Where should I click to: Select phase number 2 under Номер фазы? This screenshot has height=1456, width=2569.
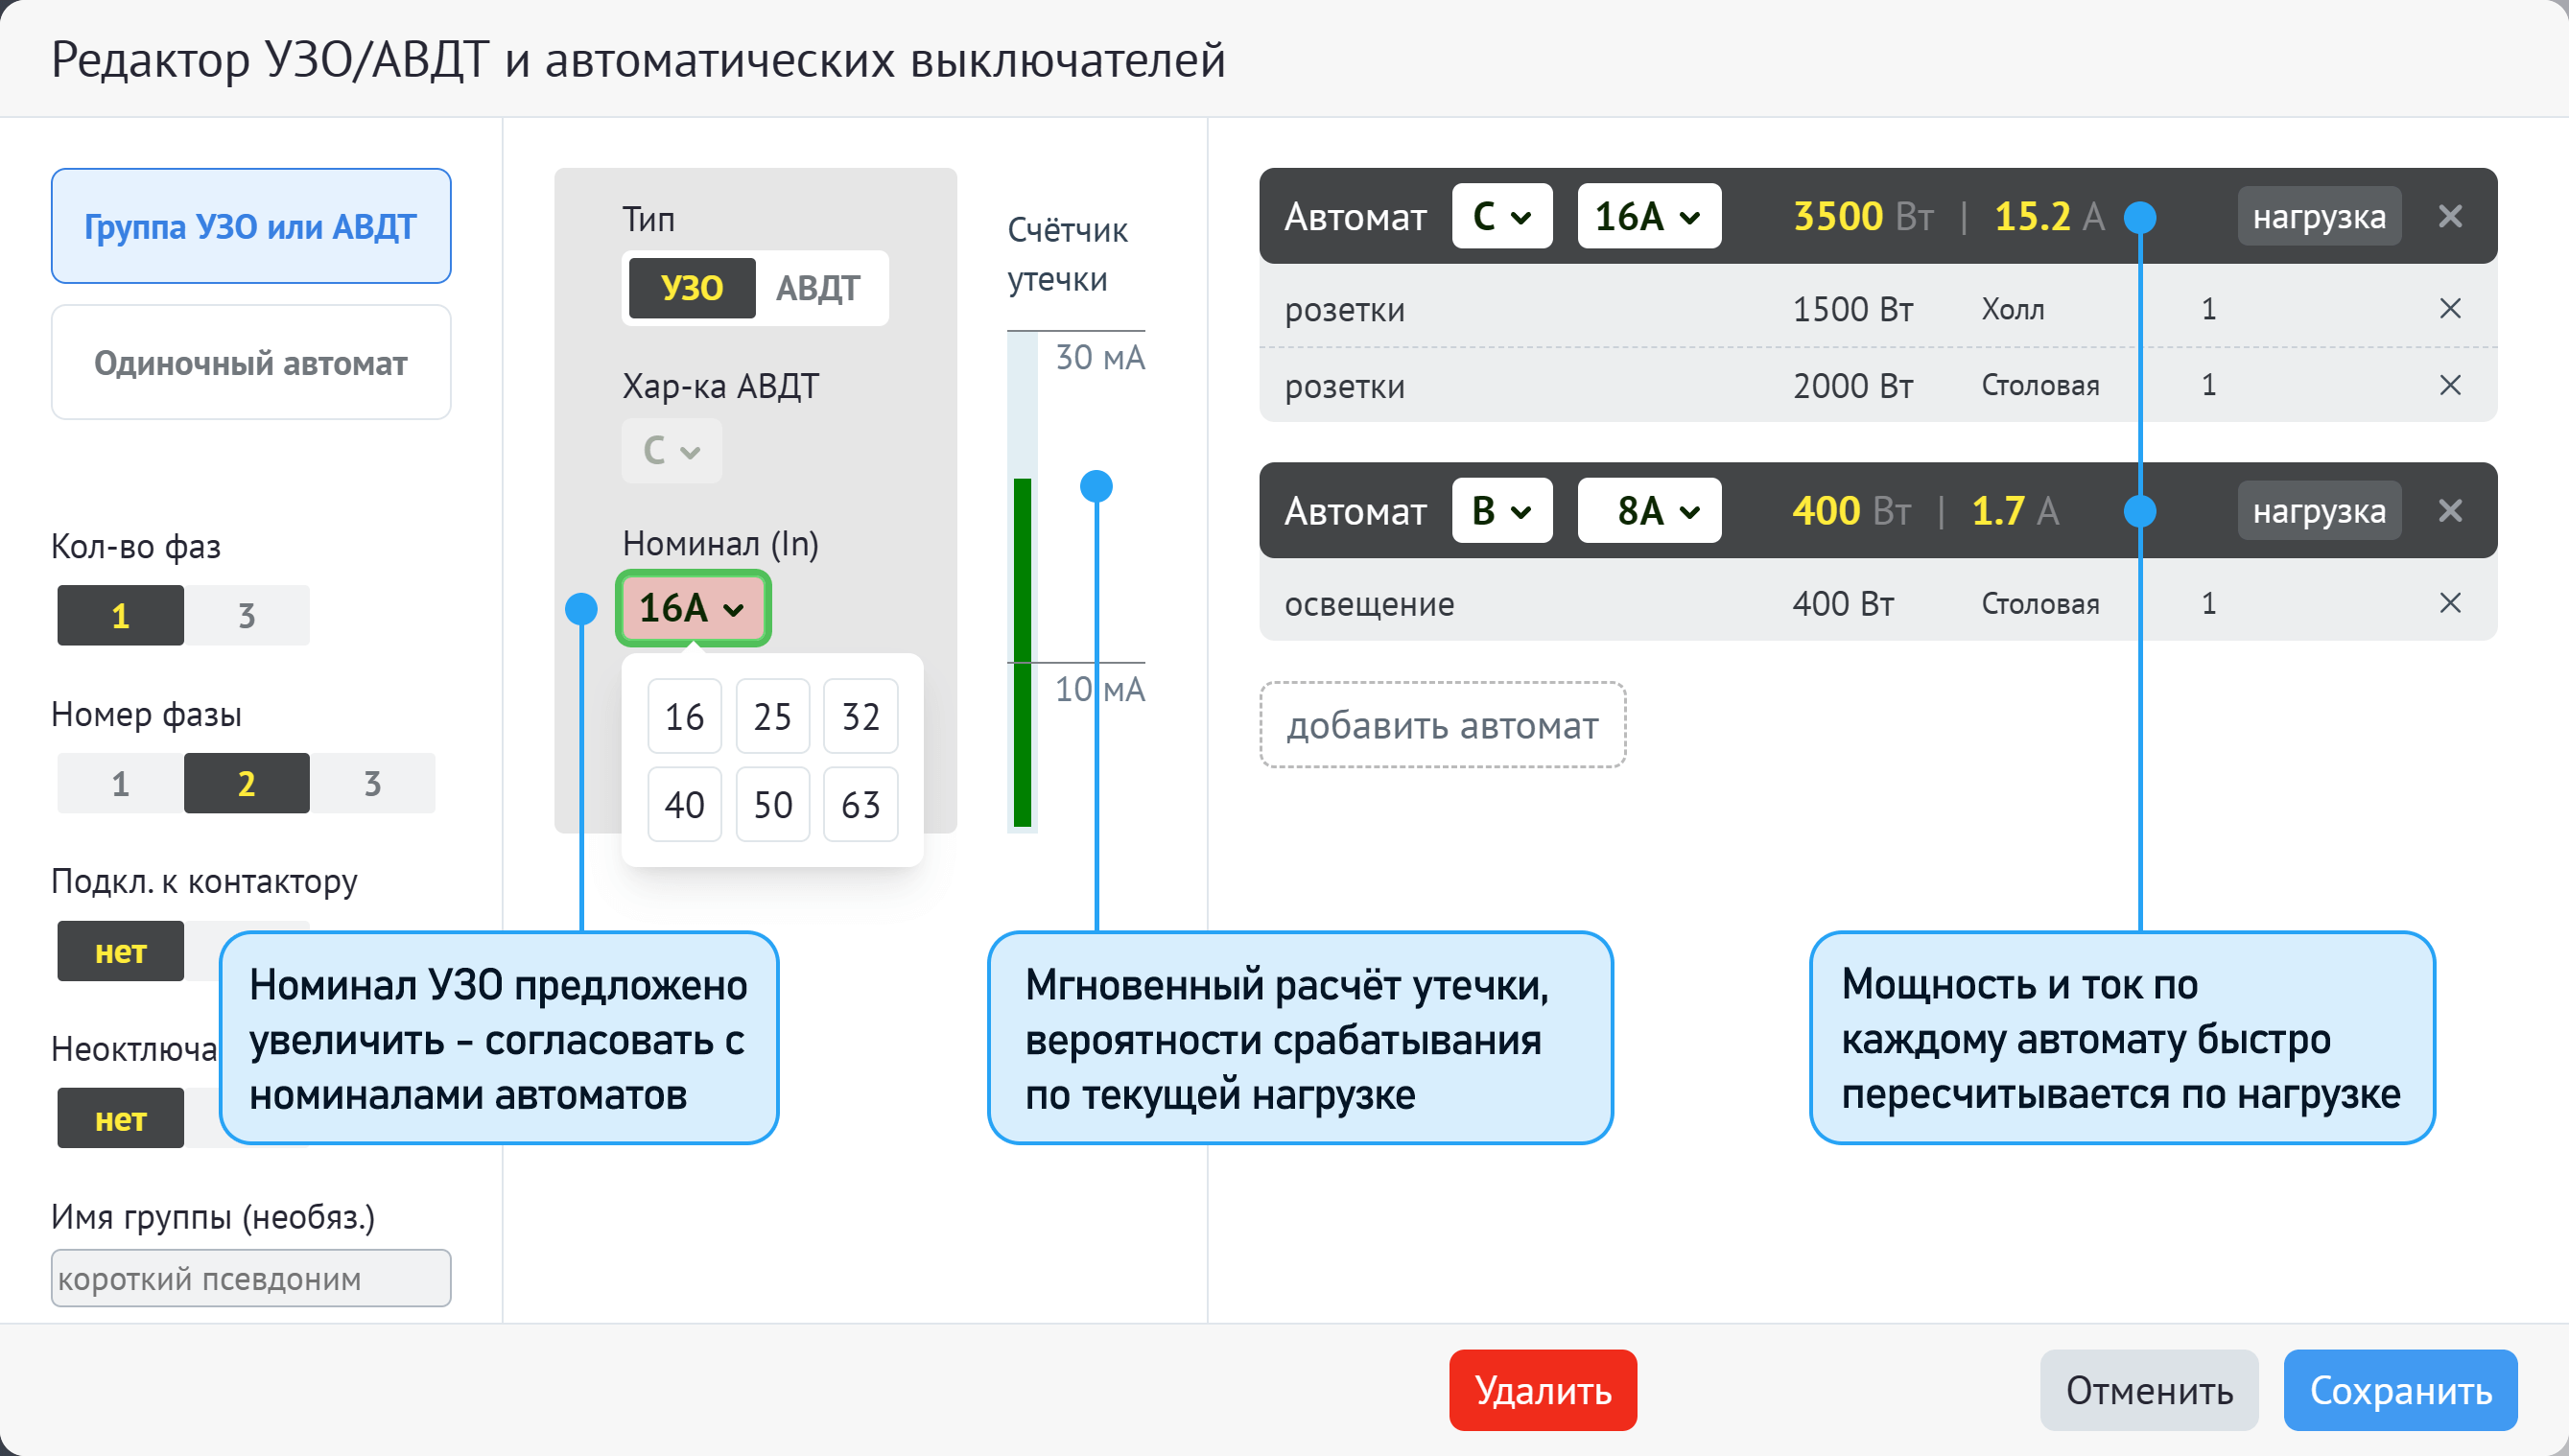(247, 783)
